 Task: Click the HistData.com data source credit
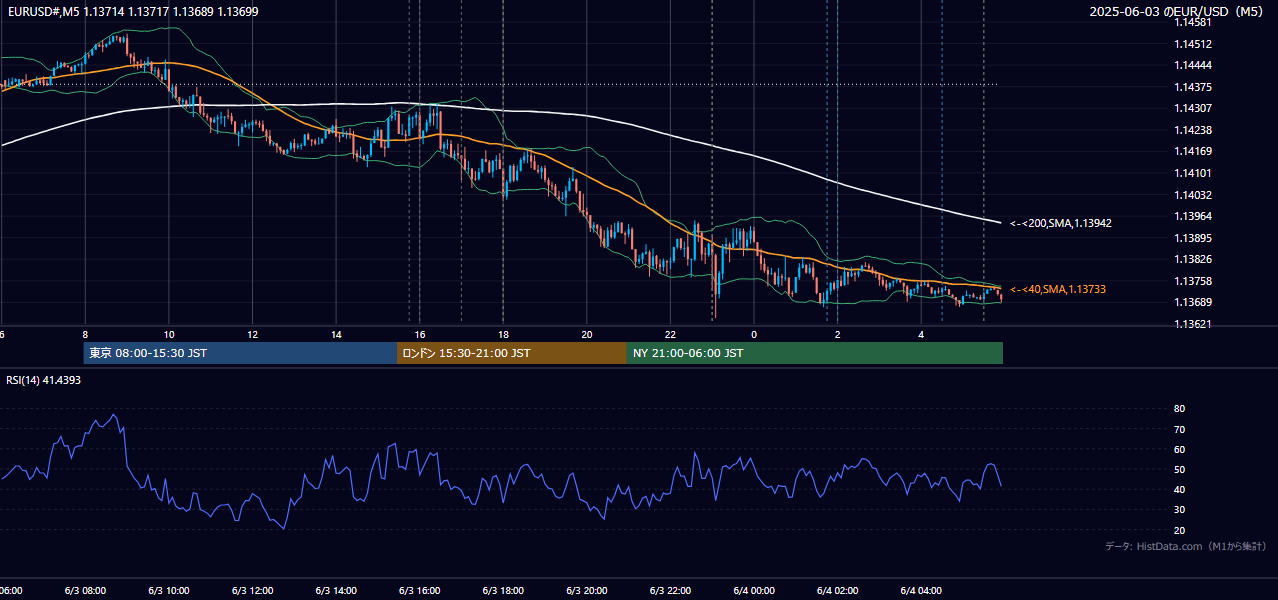point(1186,546)
